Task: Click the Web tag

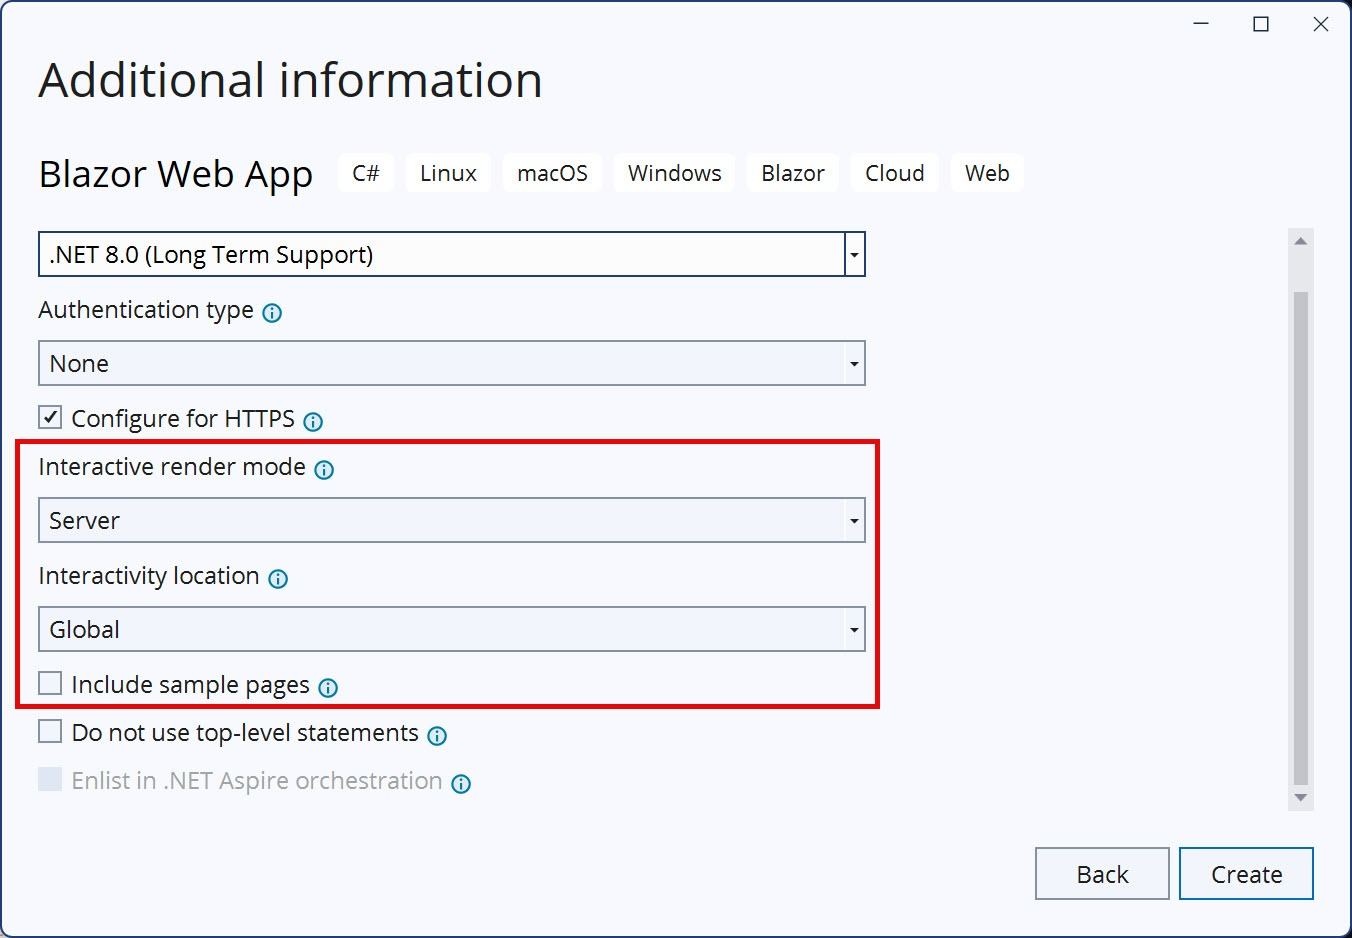Action: coord(987,173)
